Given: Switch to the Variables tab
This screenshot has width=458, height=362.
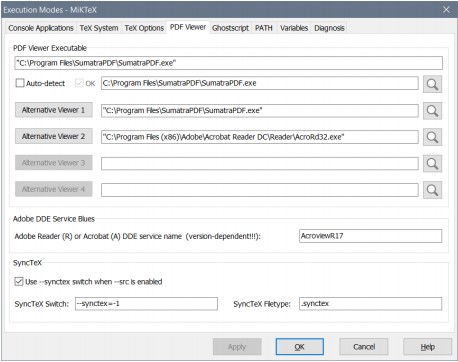Looking at the screenshot, I should pos(294,28).
